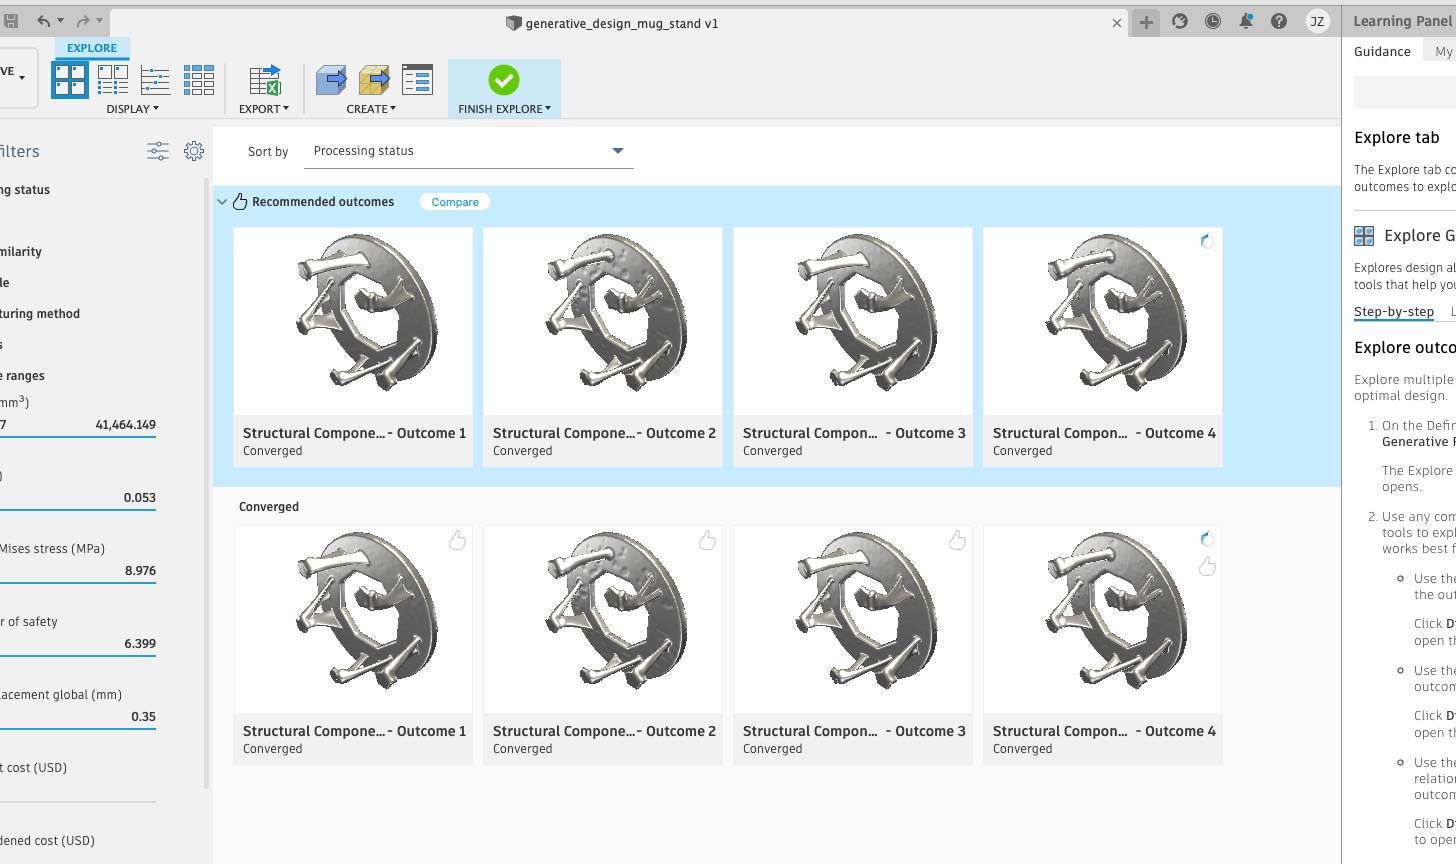Click the thumbs-up icon beside Recommended outcomes
Screen dimensions: 1456x864
coord(240,202)
